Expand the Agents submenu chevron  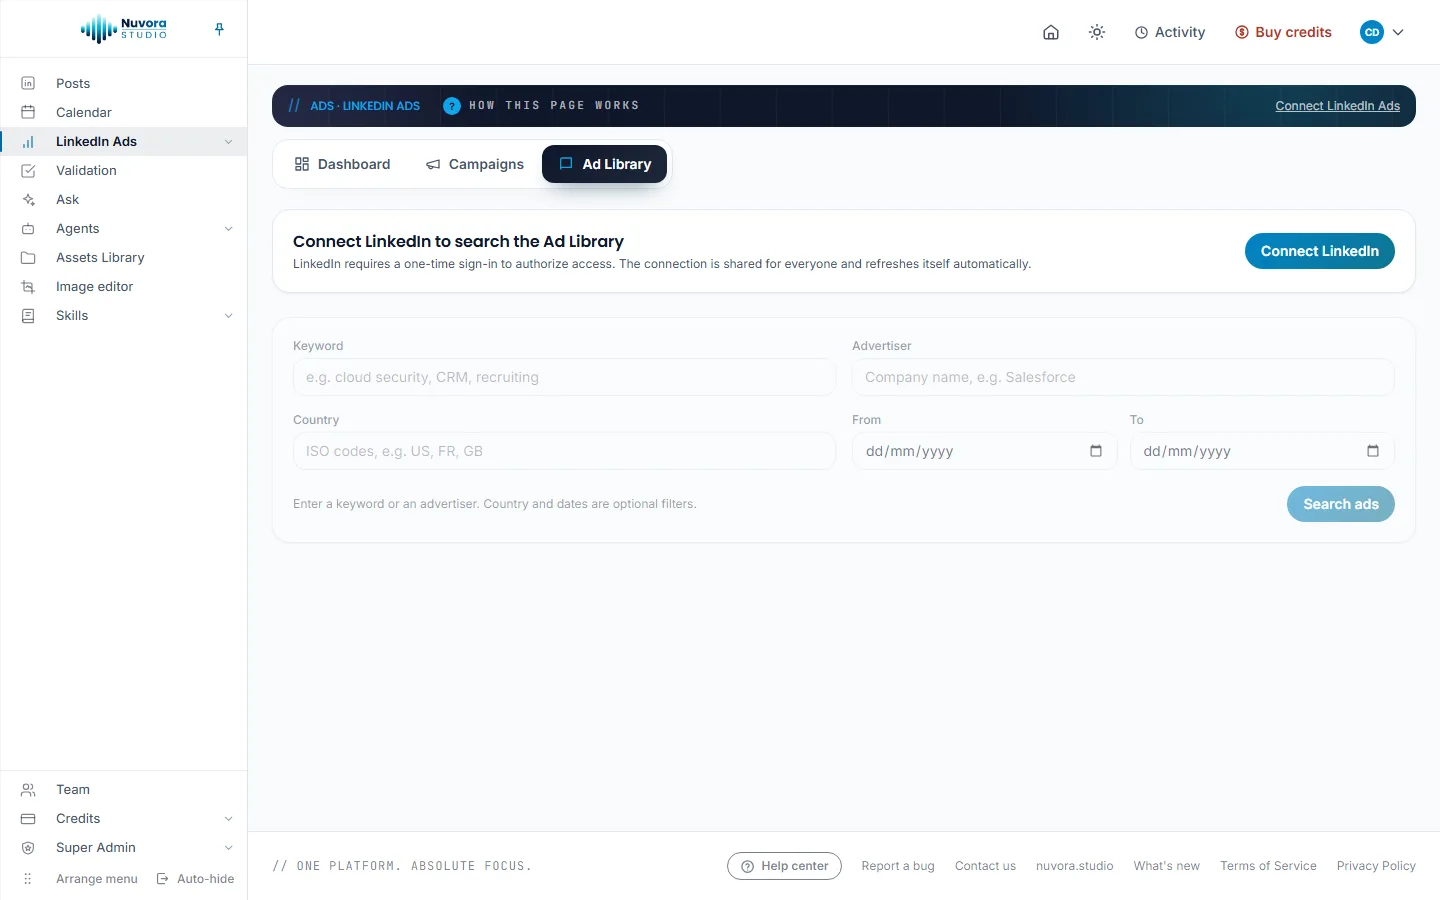point(229,229)
